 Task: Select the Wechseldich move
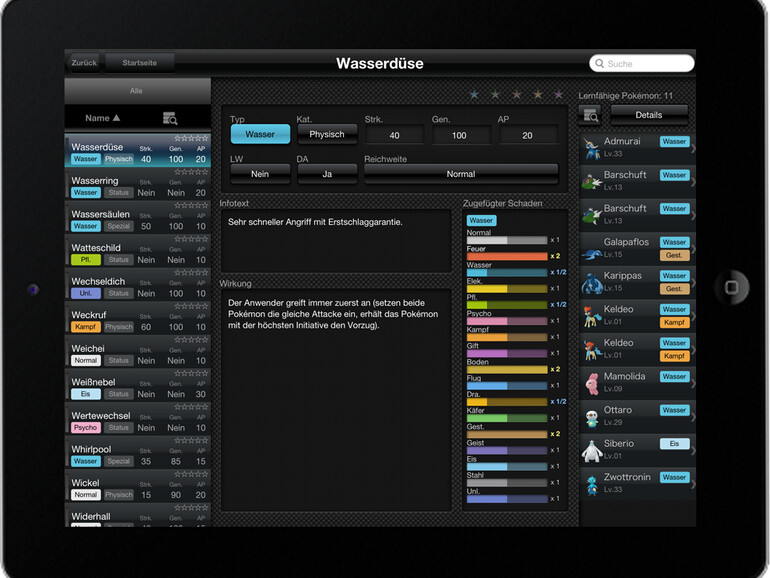138,285
